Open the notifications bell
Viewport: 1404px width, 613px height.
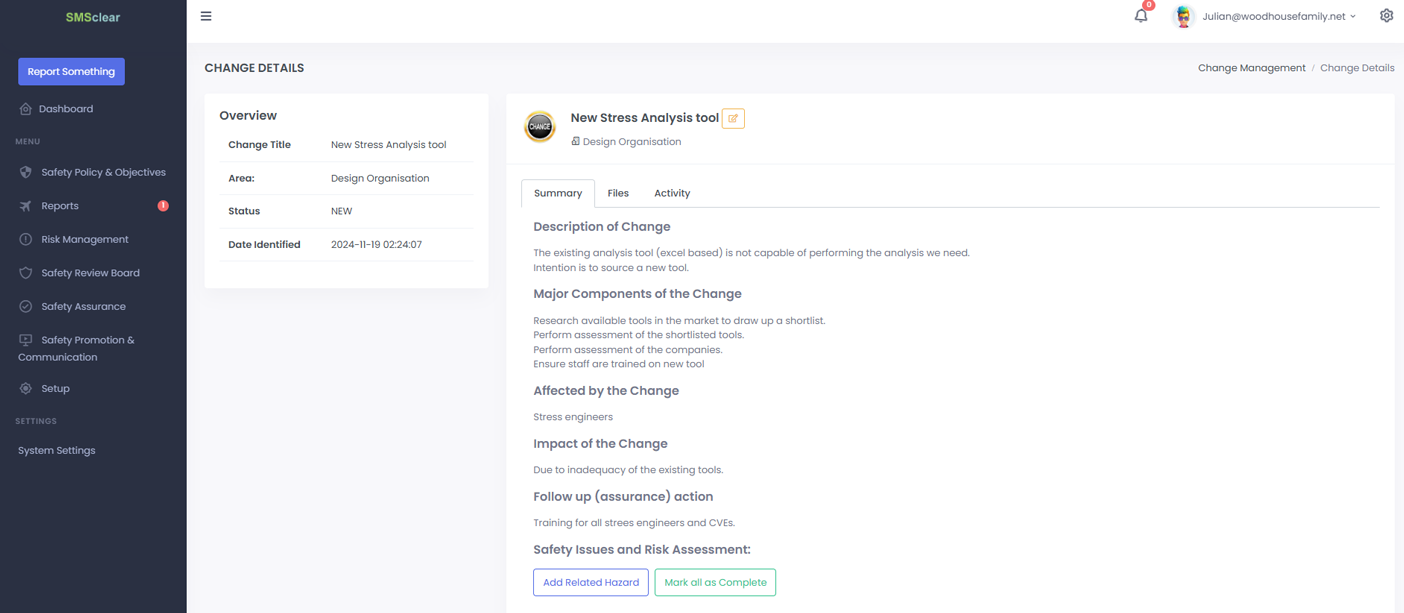[x=1141, y=16]
